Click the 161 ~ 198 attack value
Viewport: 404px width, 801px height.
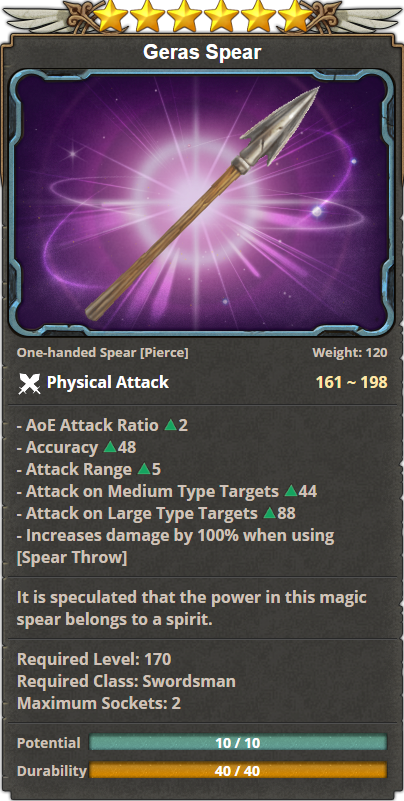click(x=351, y=382)
